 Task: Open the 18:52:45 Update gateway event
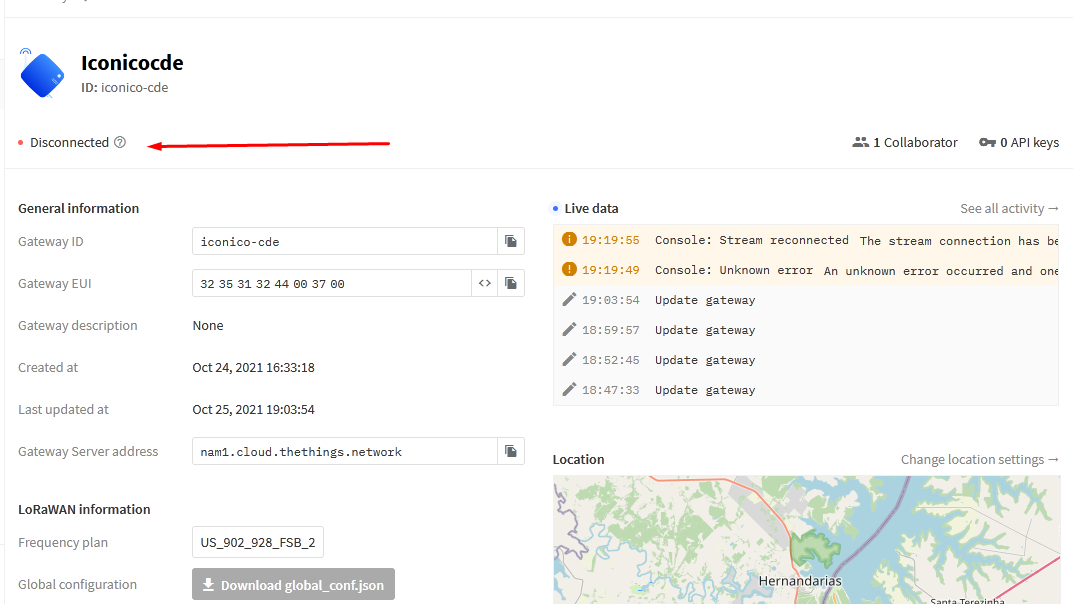(x=806, y=360)
